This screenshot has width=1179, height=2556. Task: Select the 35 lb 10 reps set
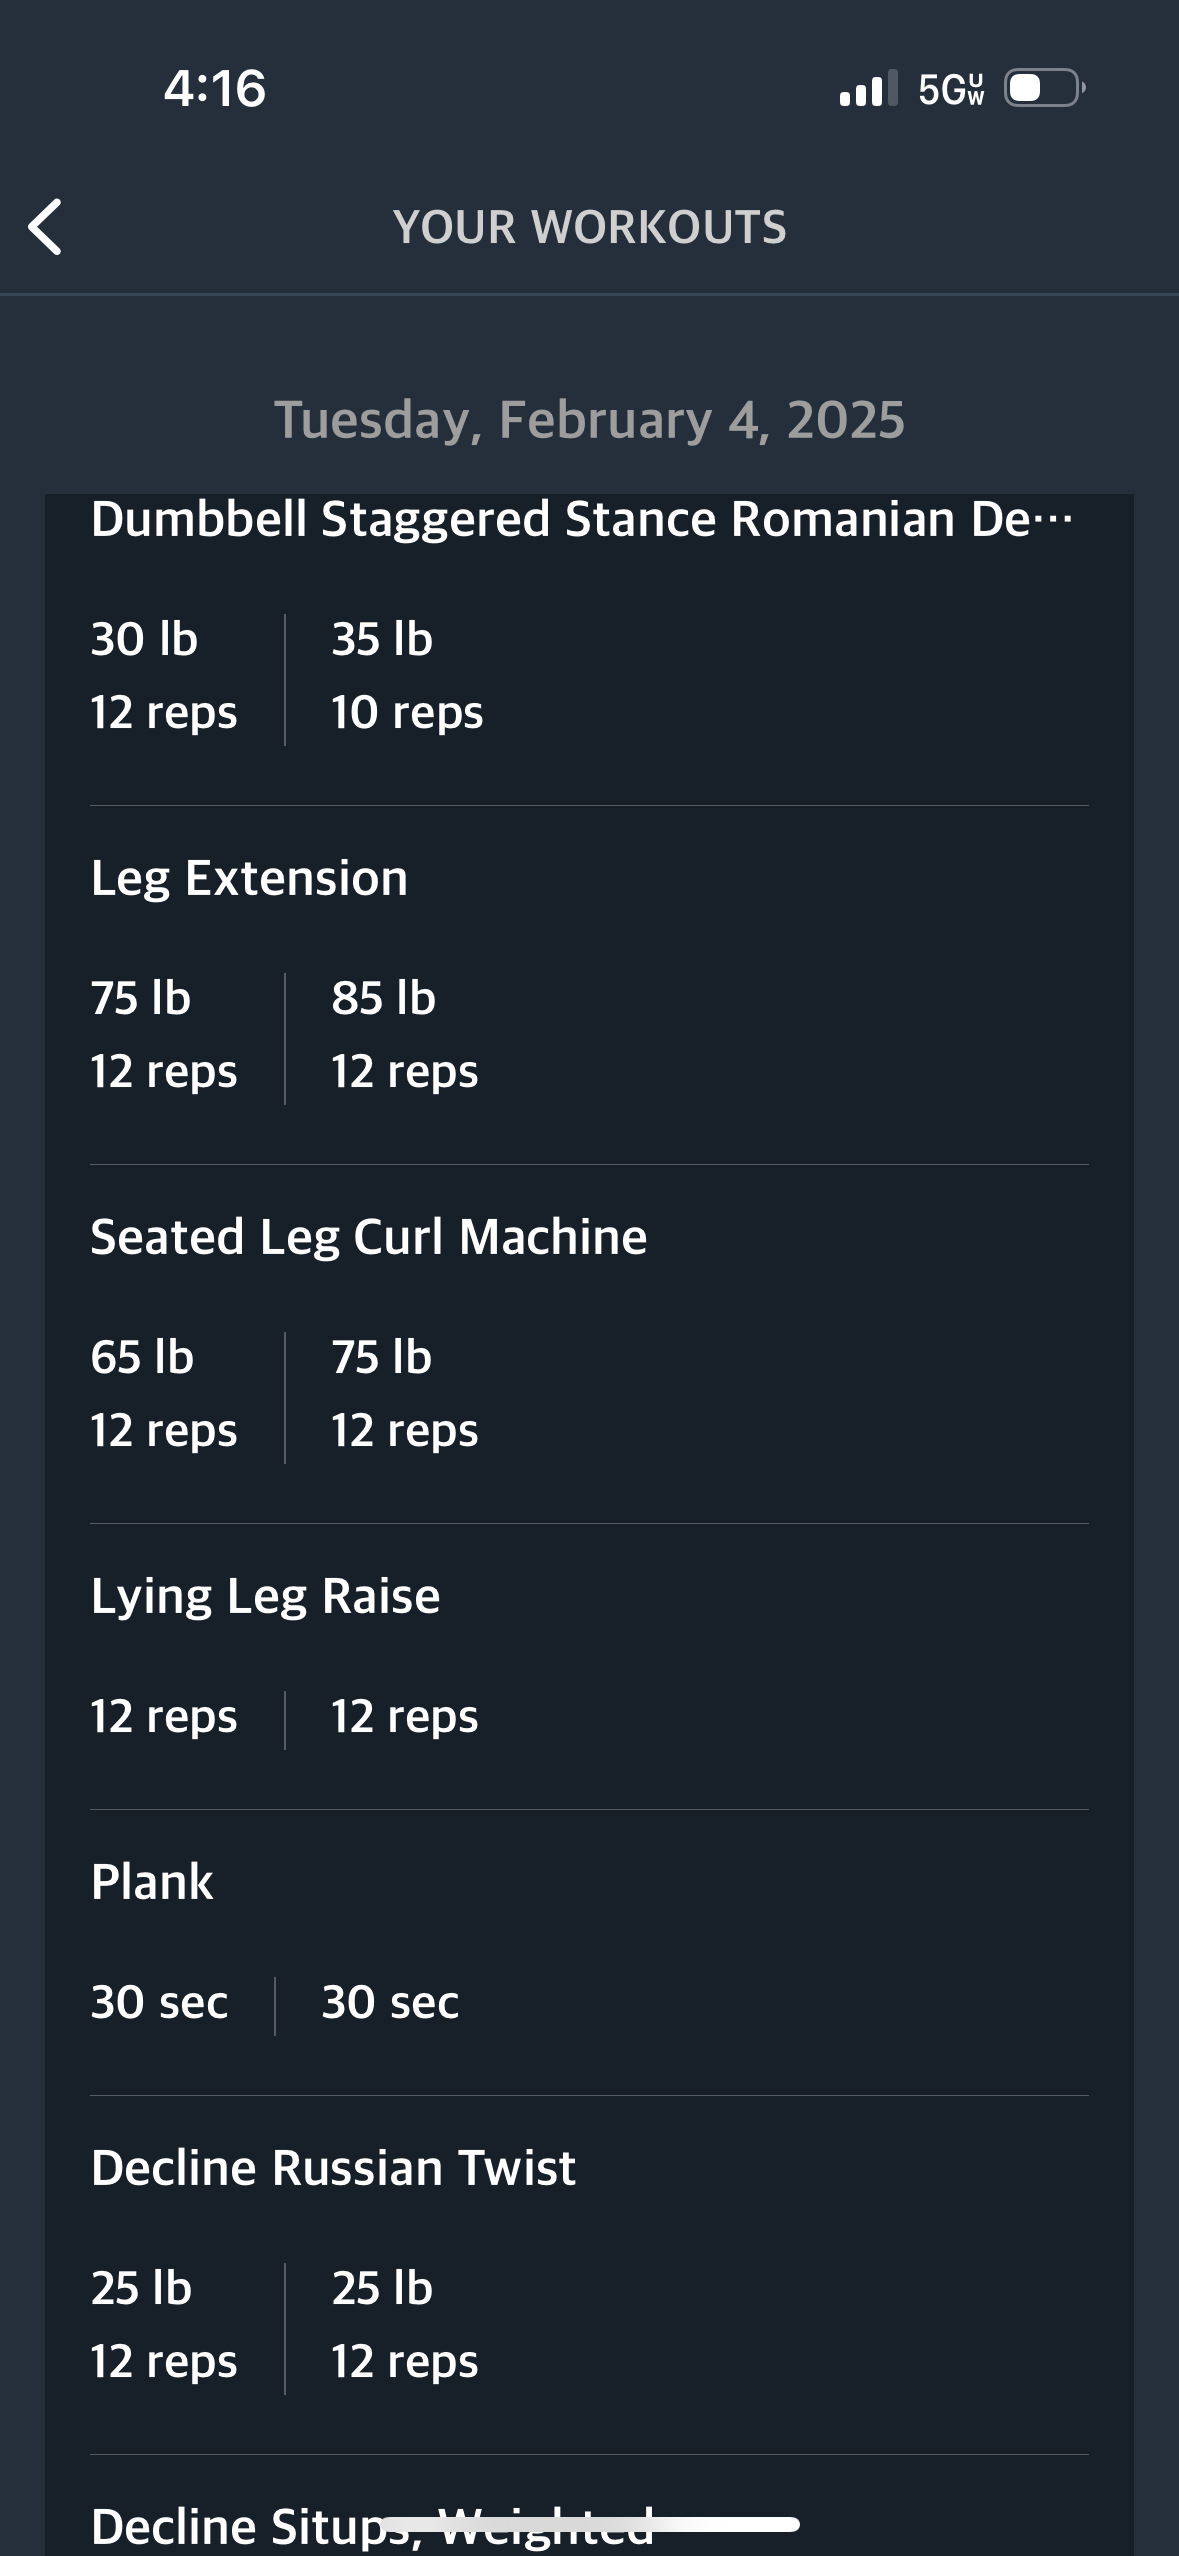pyautogui.click(x=407, y=676)
